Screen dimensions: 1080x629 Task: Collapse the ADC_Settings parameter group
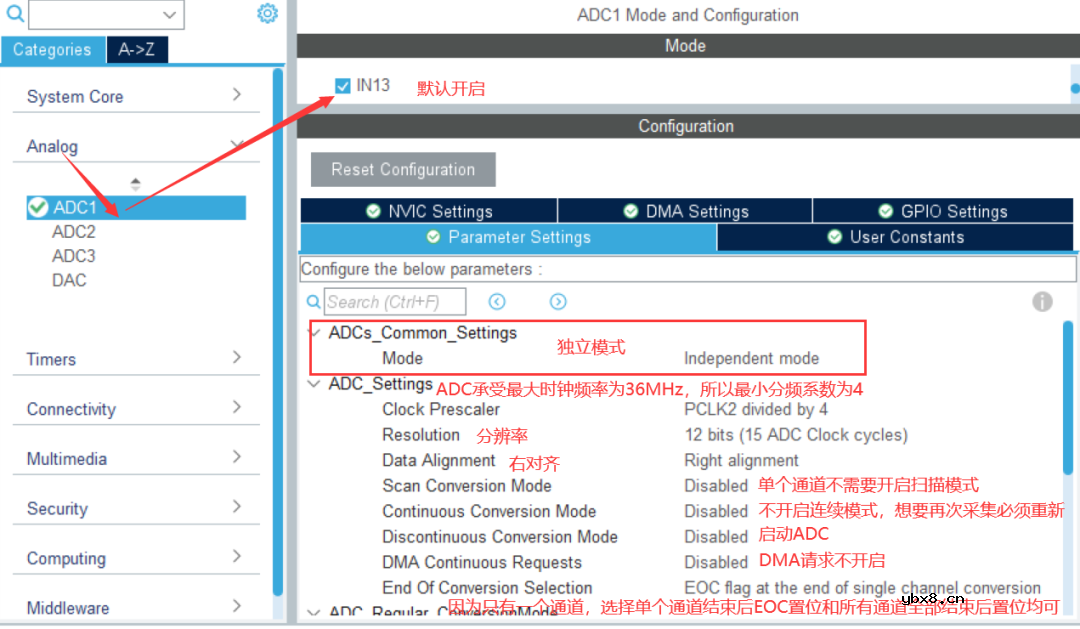coord(314,383)
